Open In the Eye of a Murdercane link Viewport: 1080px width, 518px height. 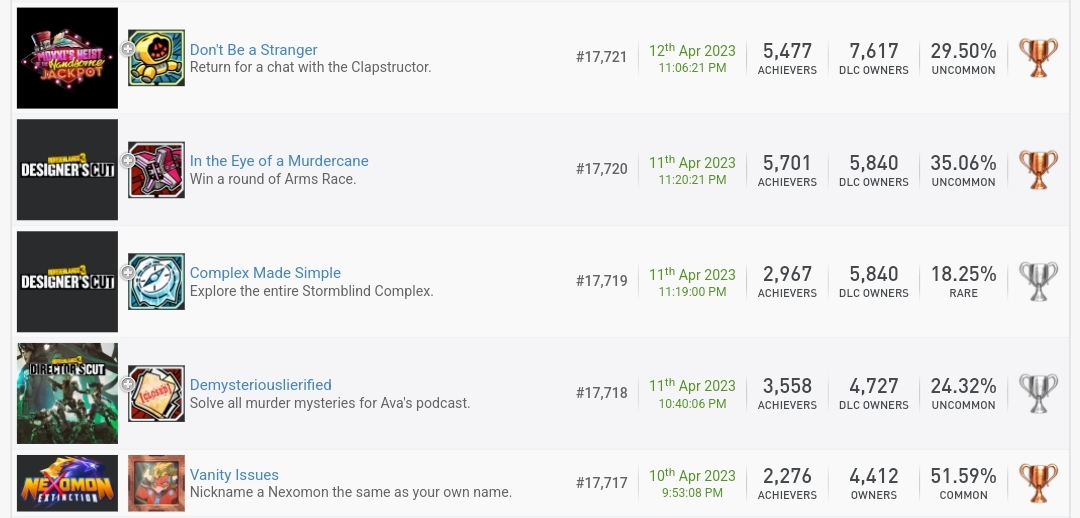[279, 161]
